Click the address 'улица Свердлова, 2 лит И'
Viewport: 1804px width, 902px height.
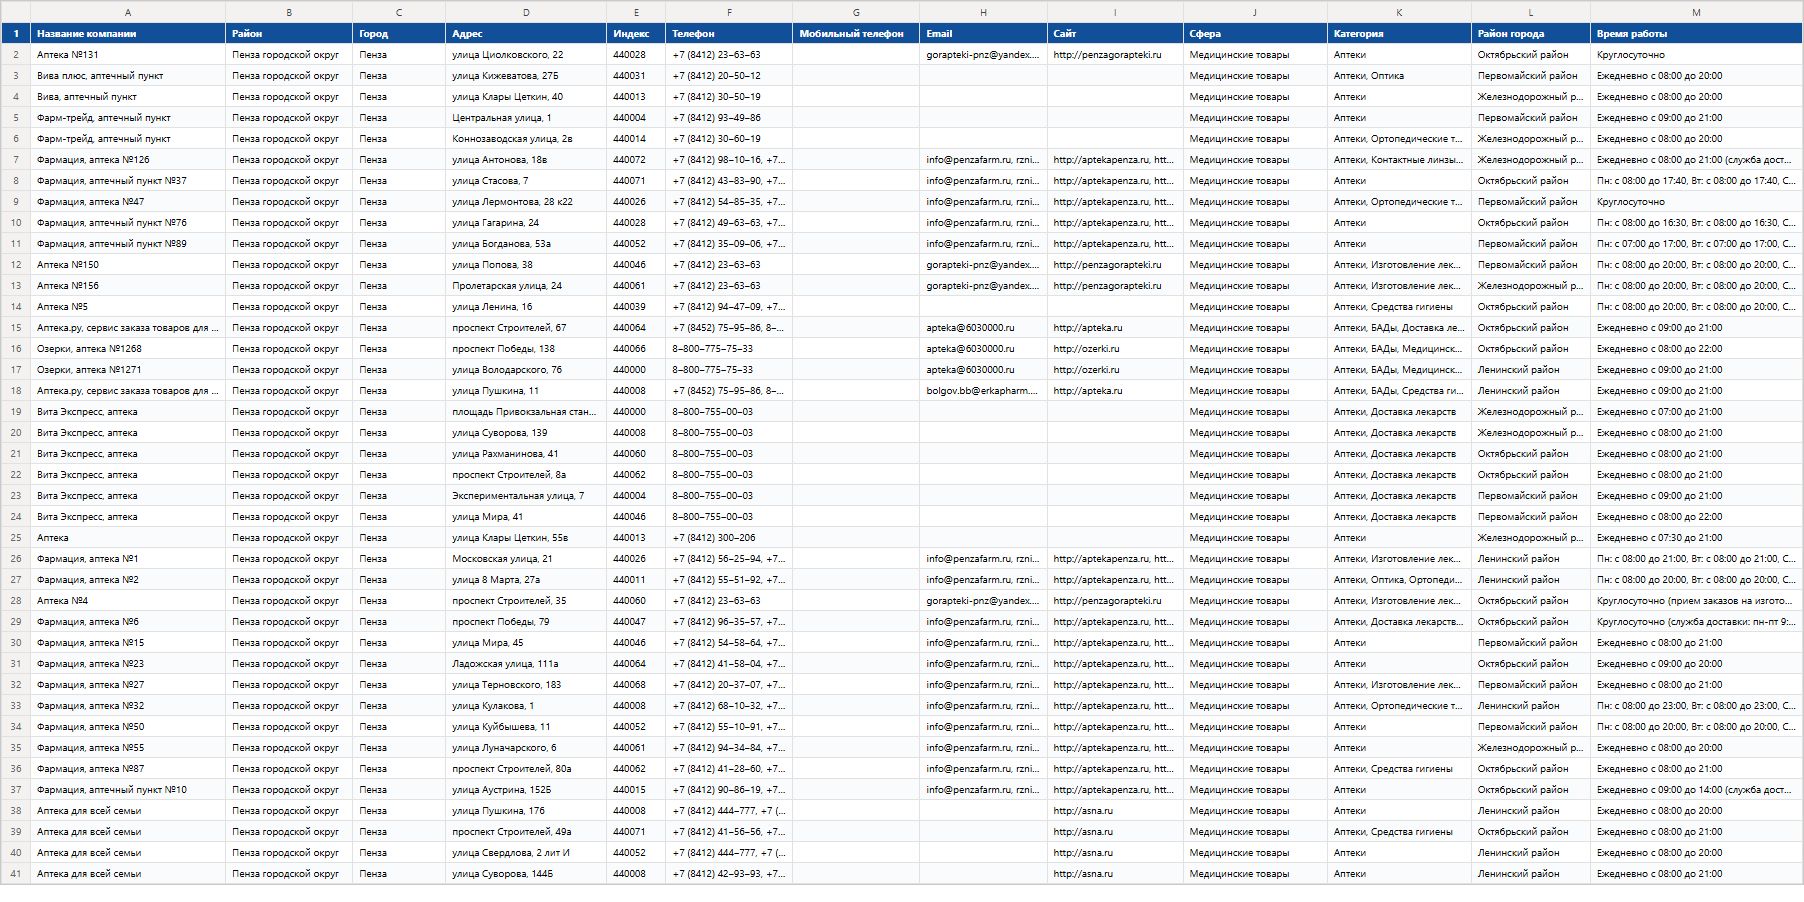(526, 853)
